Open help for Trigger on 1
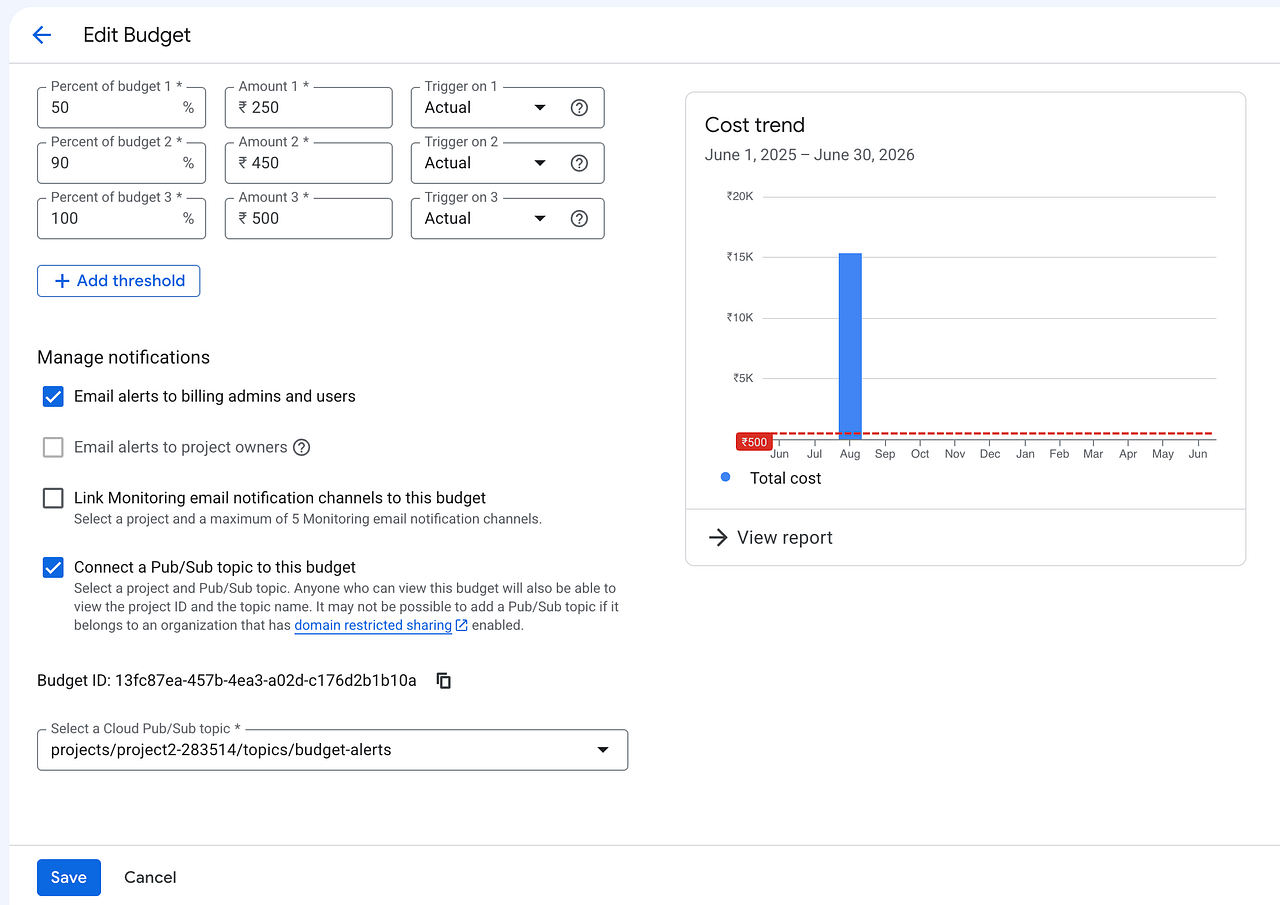 (x=579, y=108)
